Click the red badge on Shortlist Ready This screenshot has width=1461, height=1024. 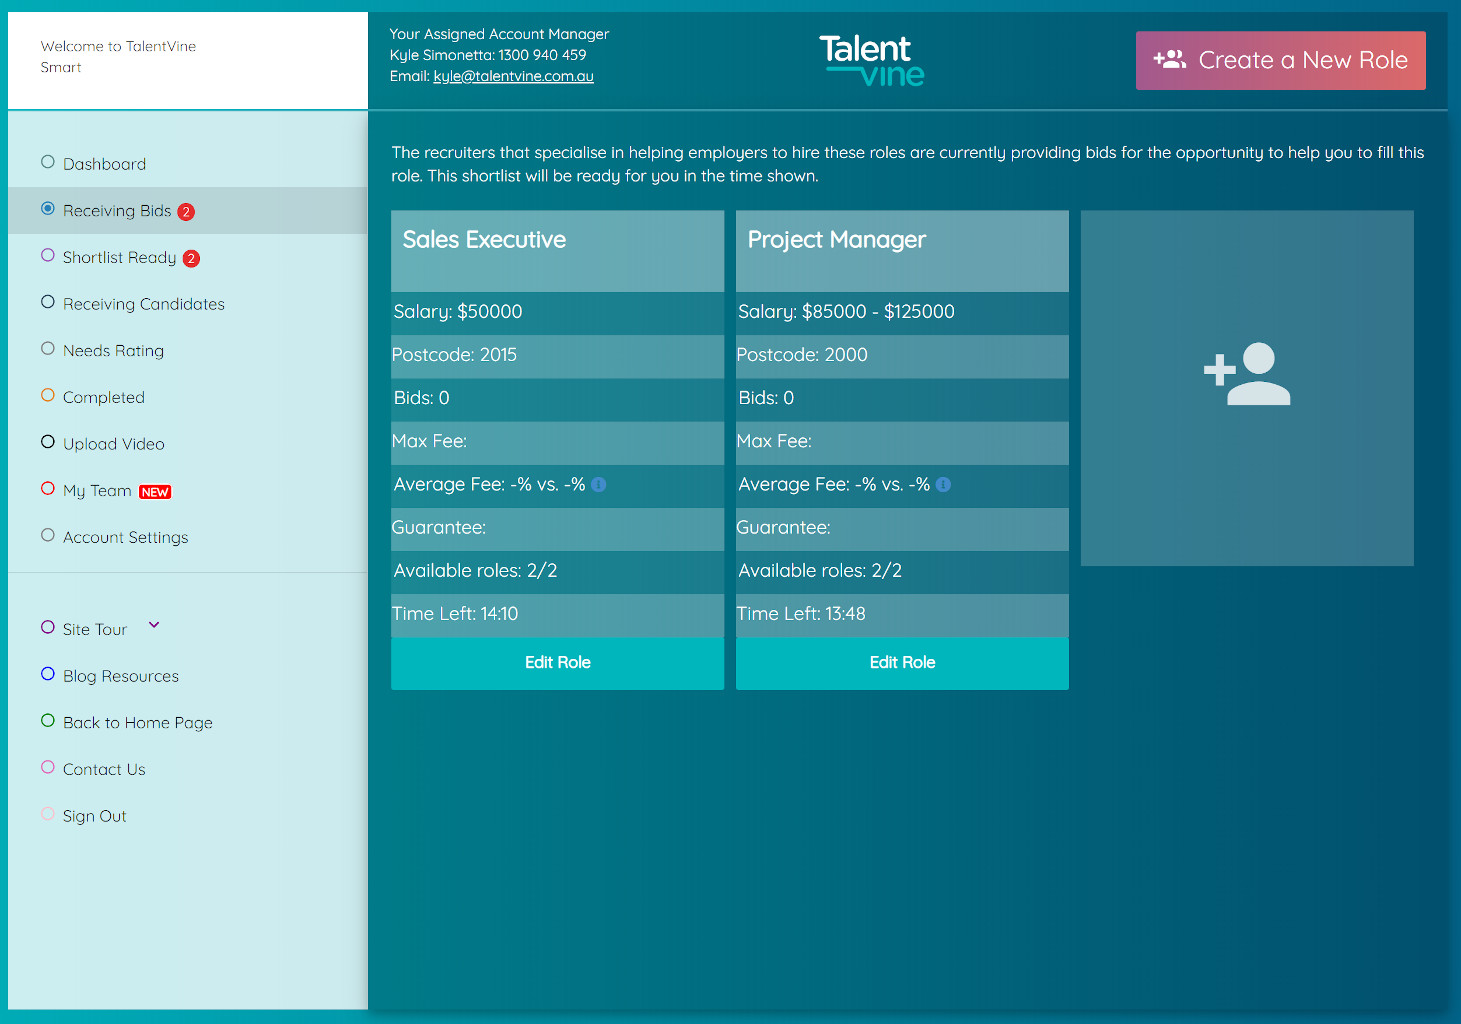(x=191, y=259)
